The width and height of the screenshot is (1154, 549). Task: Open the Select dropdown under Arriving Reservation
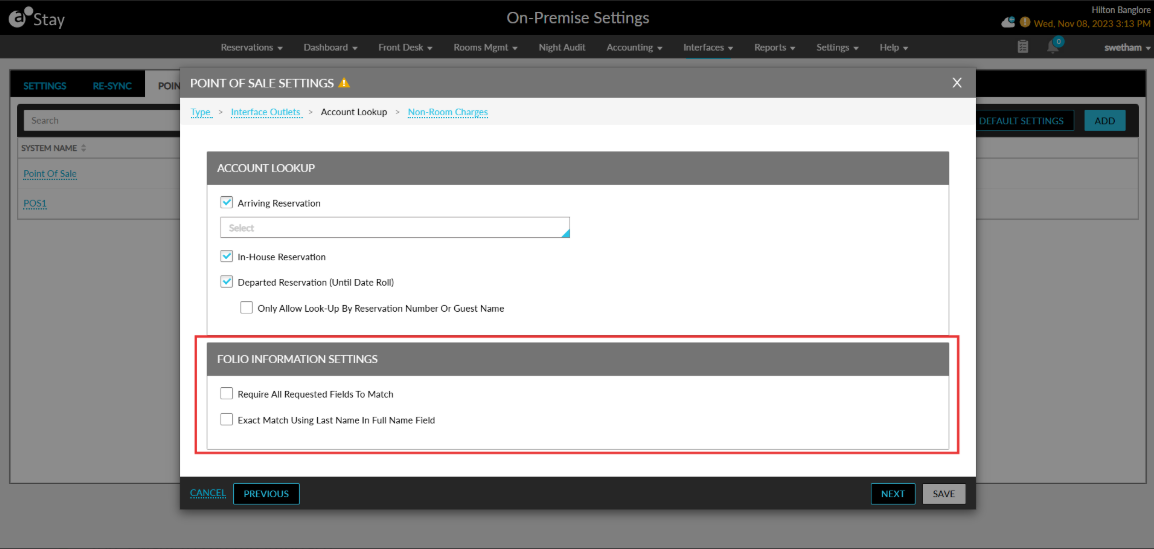(394, 227)
